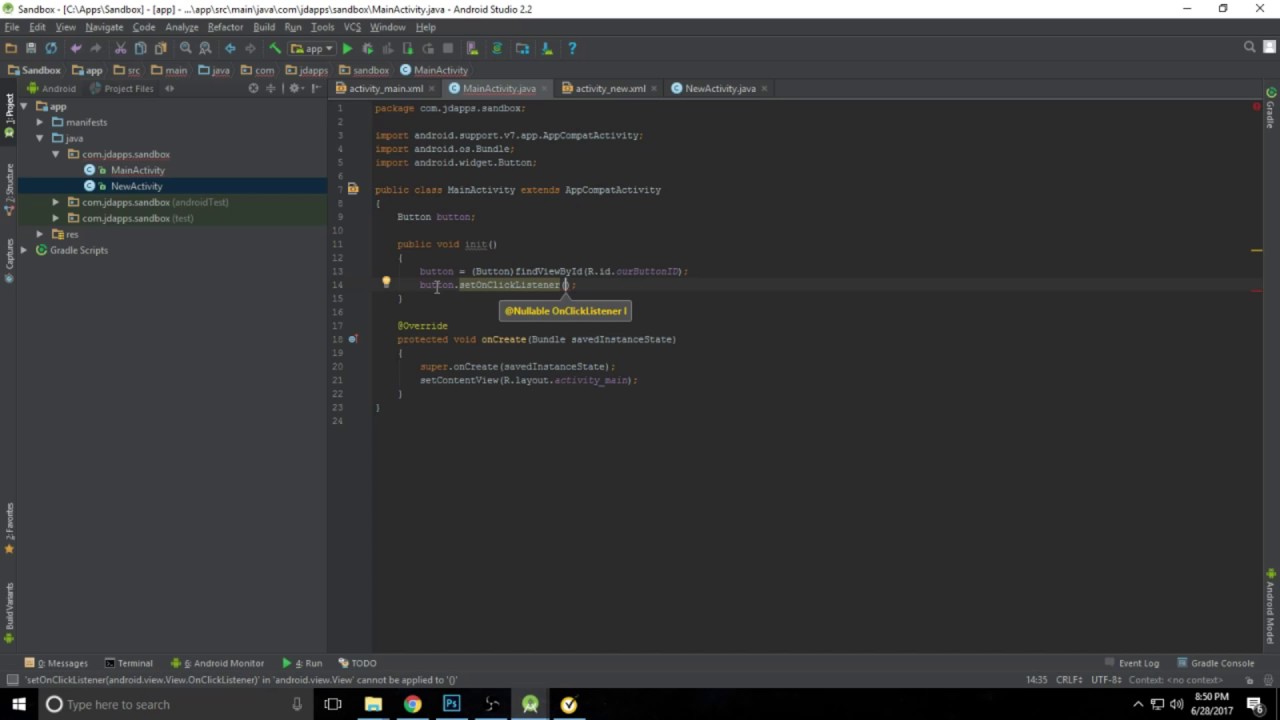Viewport: 1280px width, 720px height.
Task: Expand the res folder
Action: pos(40,234)
